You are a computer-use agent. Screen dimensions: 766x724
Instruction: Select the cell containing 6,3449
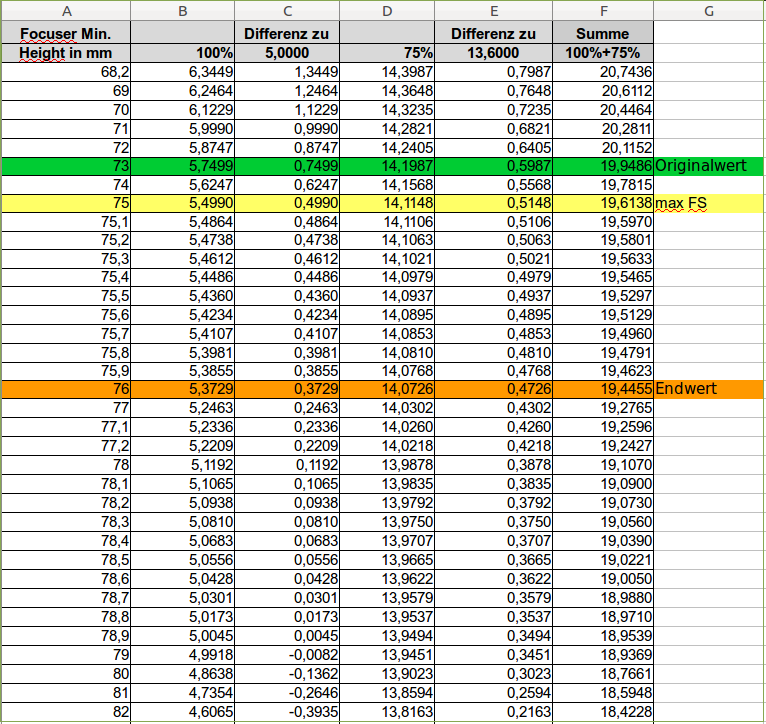click(183, 72)
